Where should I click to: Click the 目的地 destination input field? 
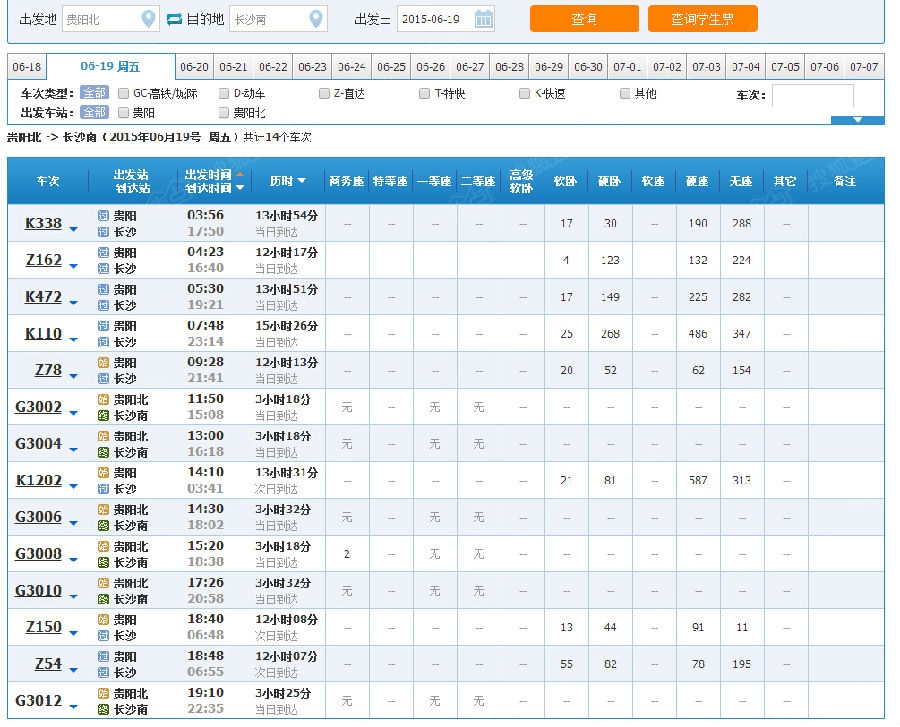[278, 19]
